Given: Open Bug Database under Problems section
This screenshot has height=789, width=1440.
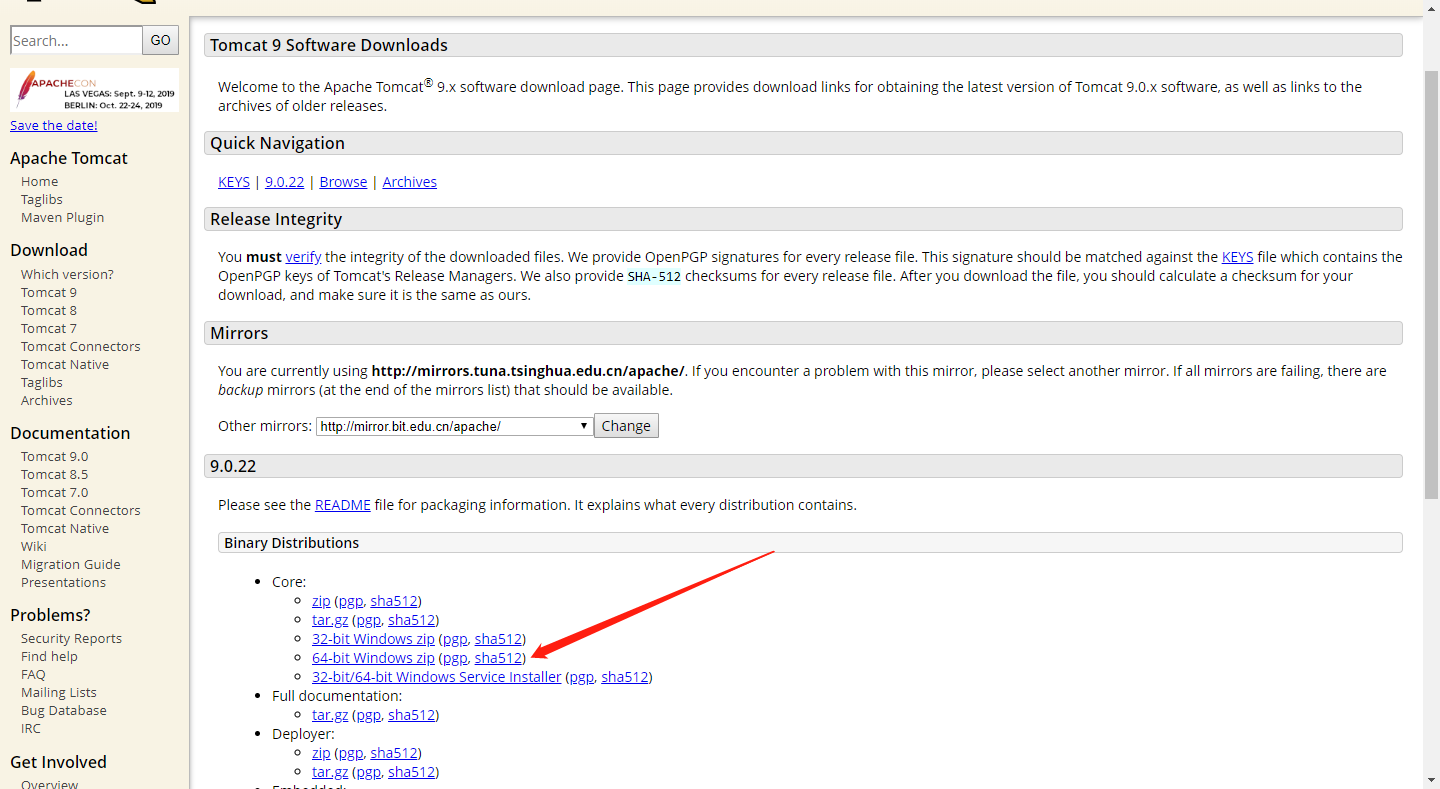Looking at the screenshot, I should pos(63,710).
